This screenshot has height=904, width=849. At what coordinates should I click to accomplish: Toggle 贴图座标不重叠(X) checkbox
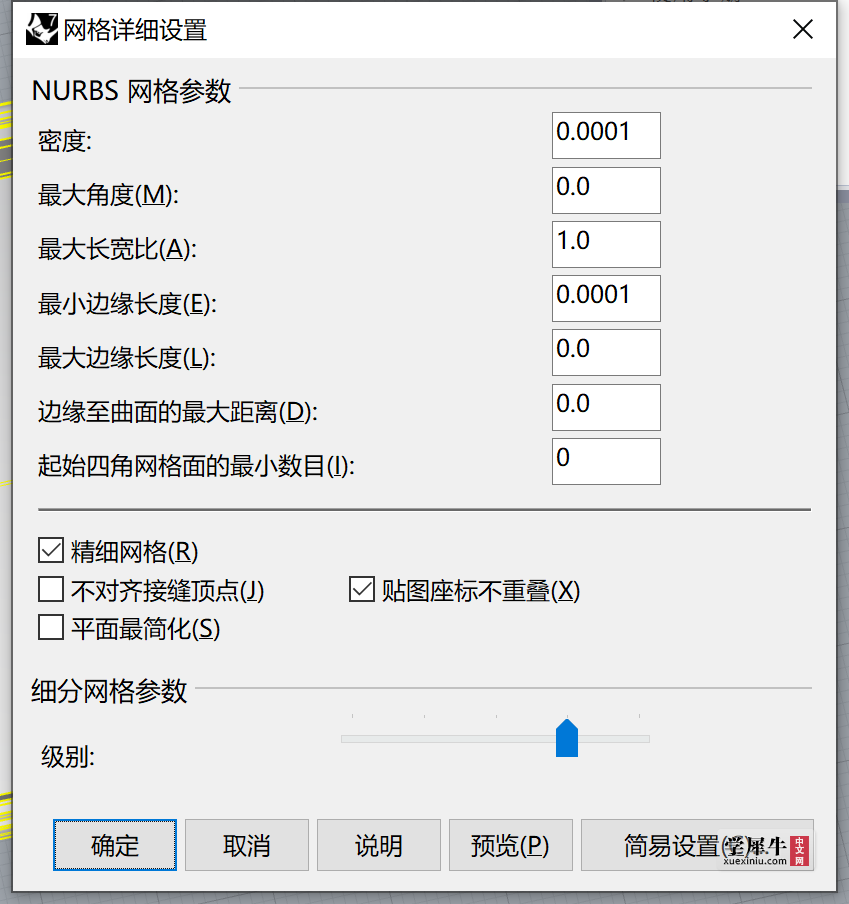pyautogui.click(x=361, y=590)
